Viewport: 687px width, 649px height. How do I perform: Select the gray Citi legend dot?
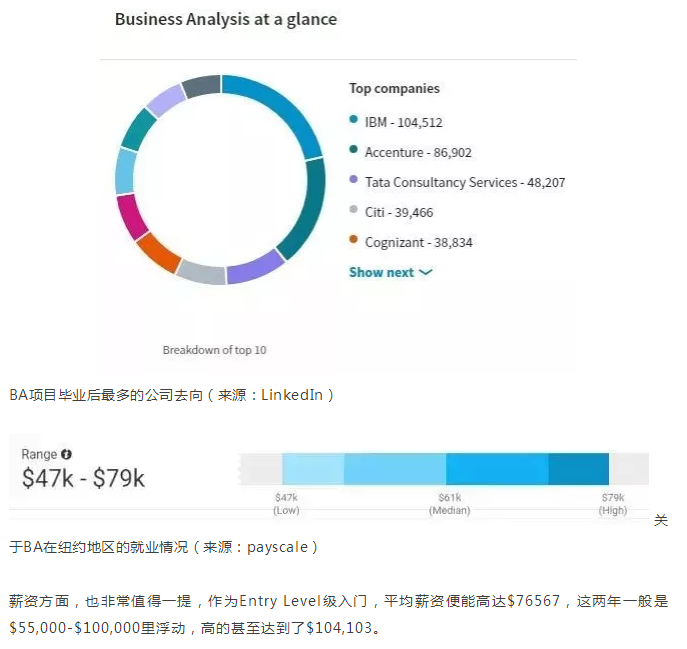point(354,209)
